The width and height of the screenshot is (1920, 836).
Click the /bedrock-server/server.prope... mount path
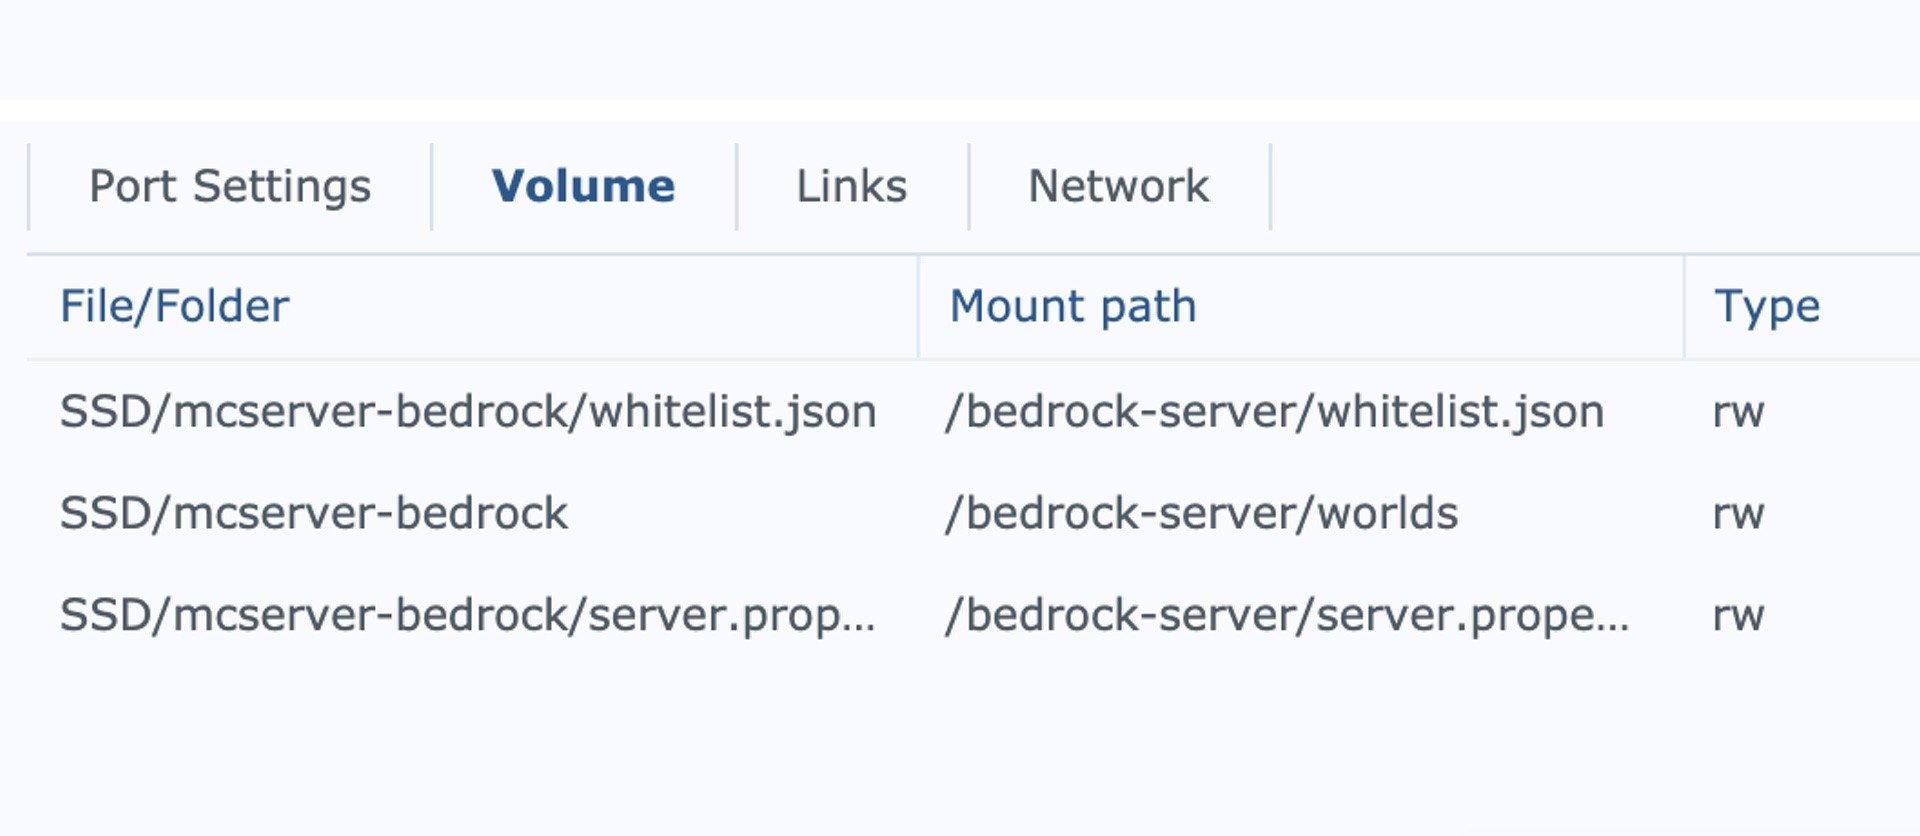point(1287,615)
